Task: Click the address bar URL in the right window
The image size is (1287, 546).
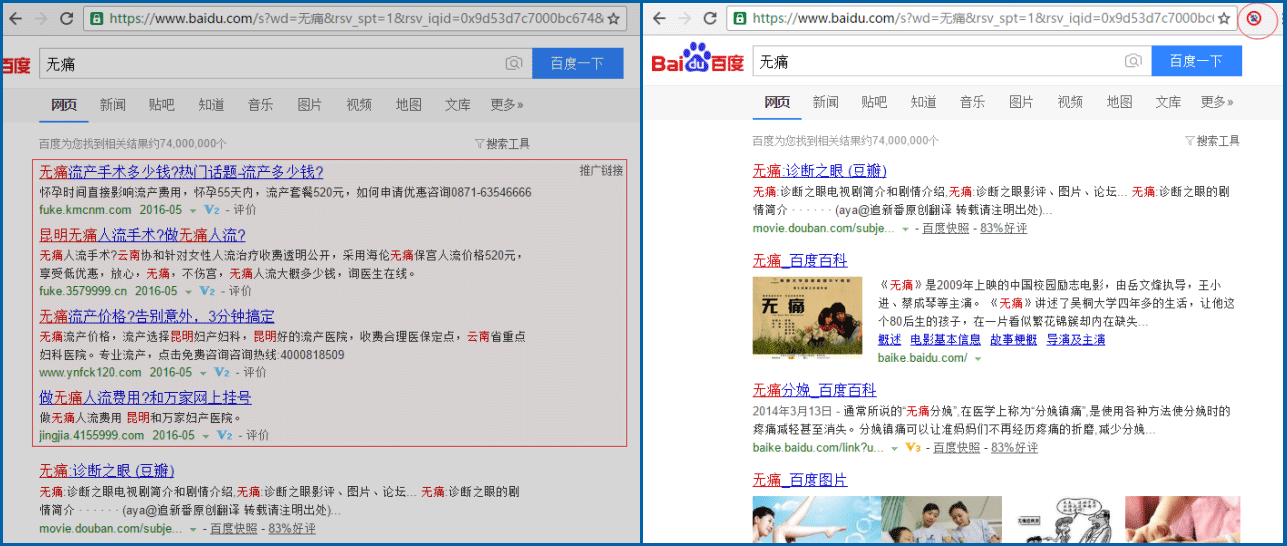Action: click(x=982, y=18)
